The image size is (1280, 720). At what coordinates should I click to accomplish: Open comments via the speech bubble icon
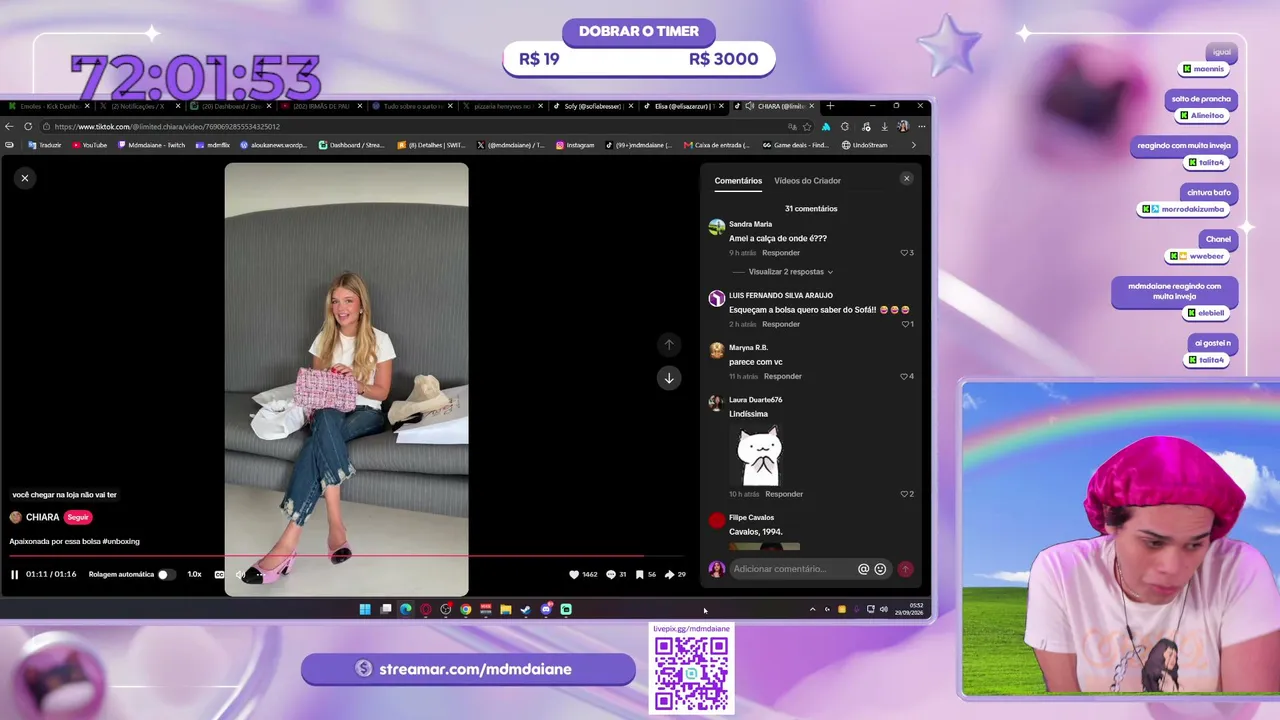tap(611, 574)
